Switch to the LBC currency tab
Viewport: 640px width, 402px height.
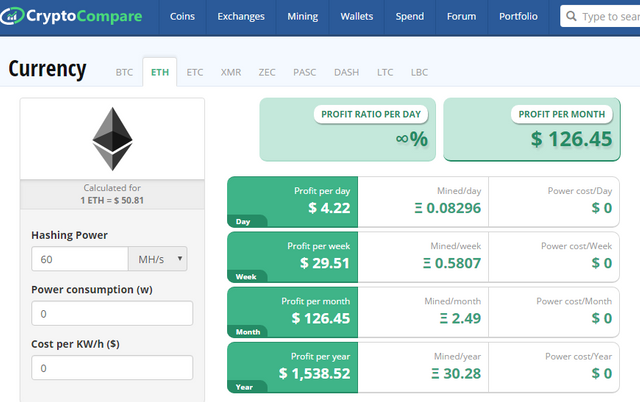[419, 72]
